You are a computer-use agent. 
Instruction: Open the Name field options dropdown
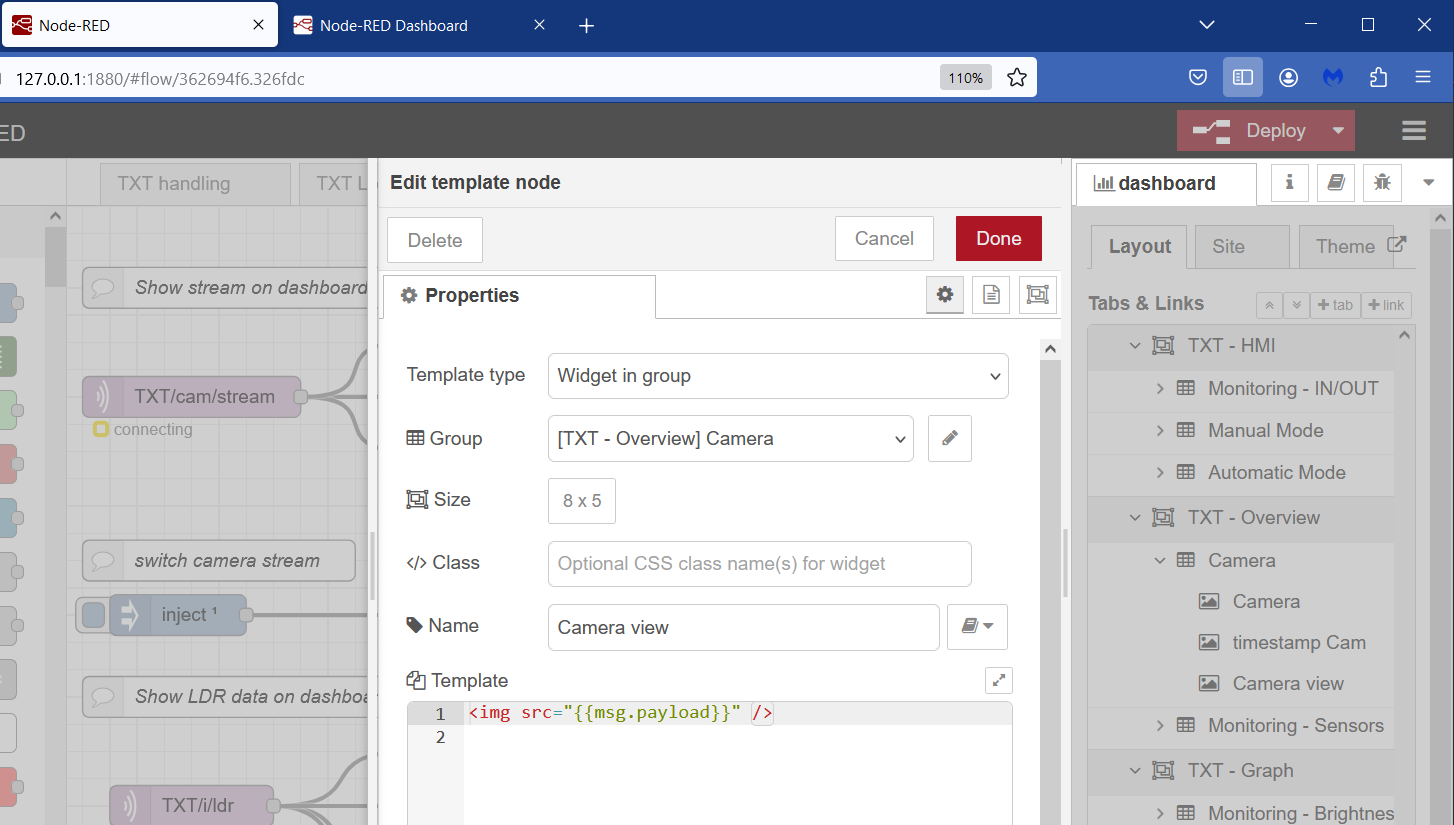(977, 627)
